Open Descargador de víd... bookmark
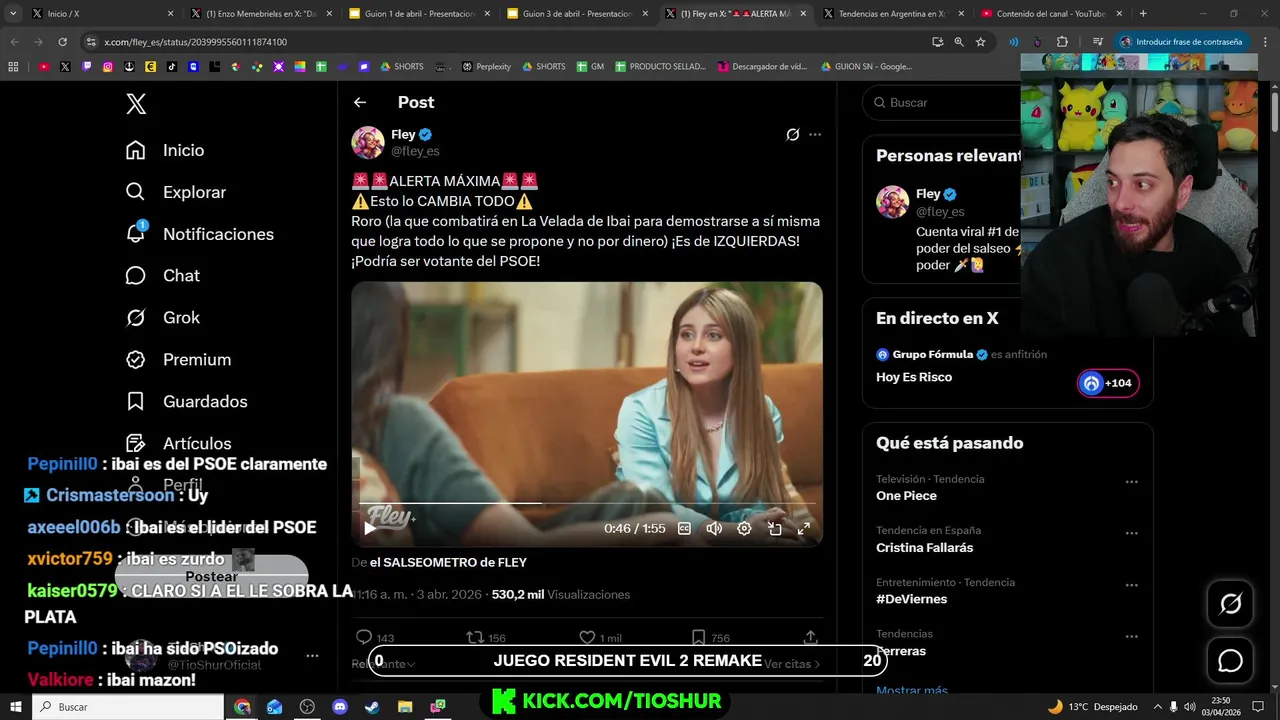 tap(762, 66)
